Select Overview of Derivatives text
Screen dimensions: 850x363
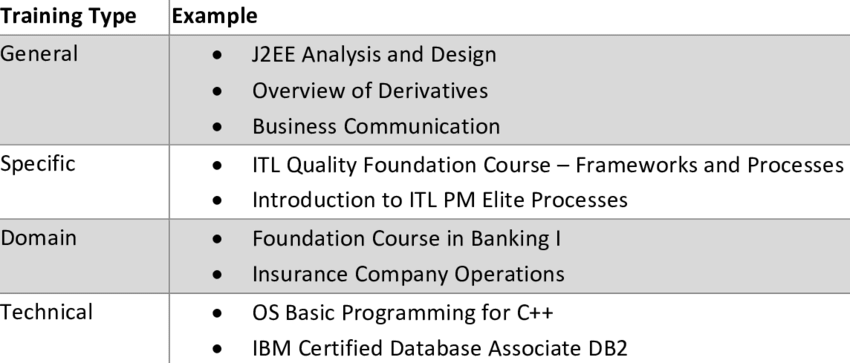point(370,90)
